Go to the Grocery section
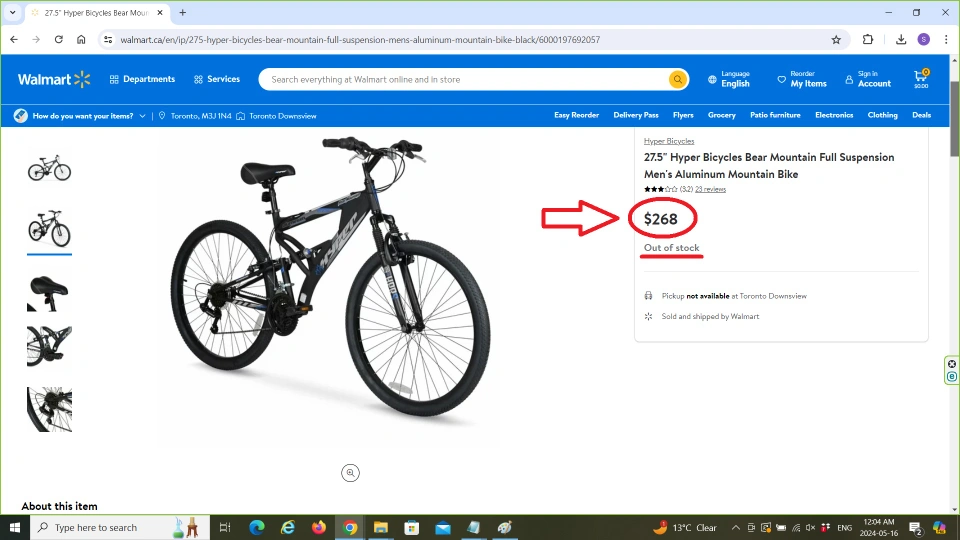This screenshot has width=960, height=540. point(721,115)
